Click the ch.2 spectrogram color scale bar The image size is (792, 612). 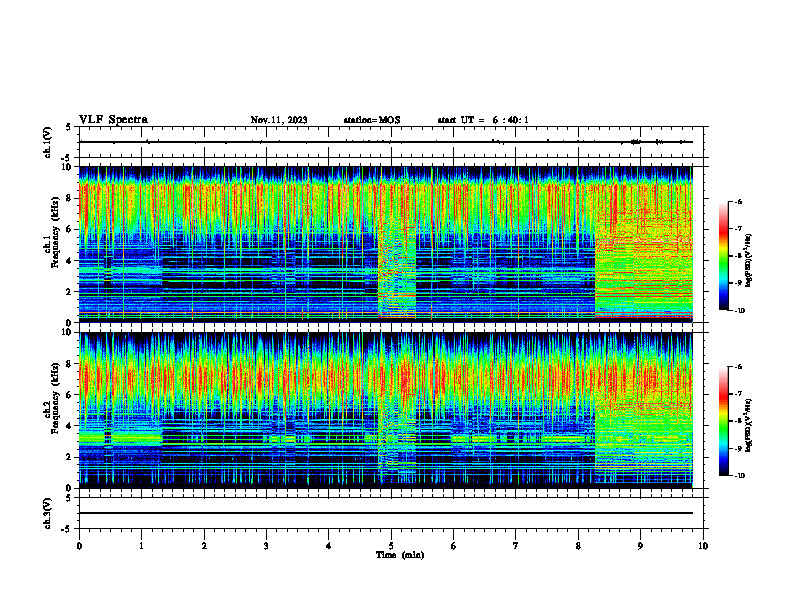723,421
